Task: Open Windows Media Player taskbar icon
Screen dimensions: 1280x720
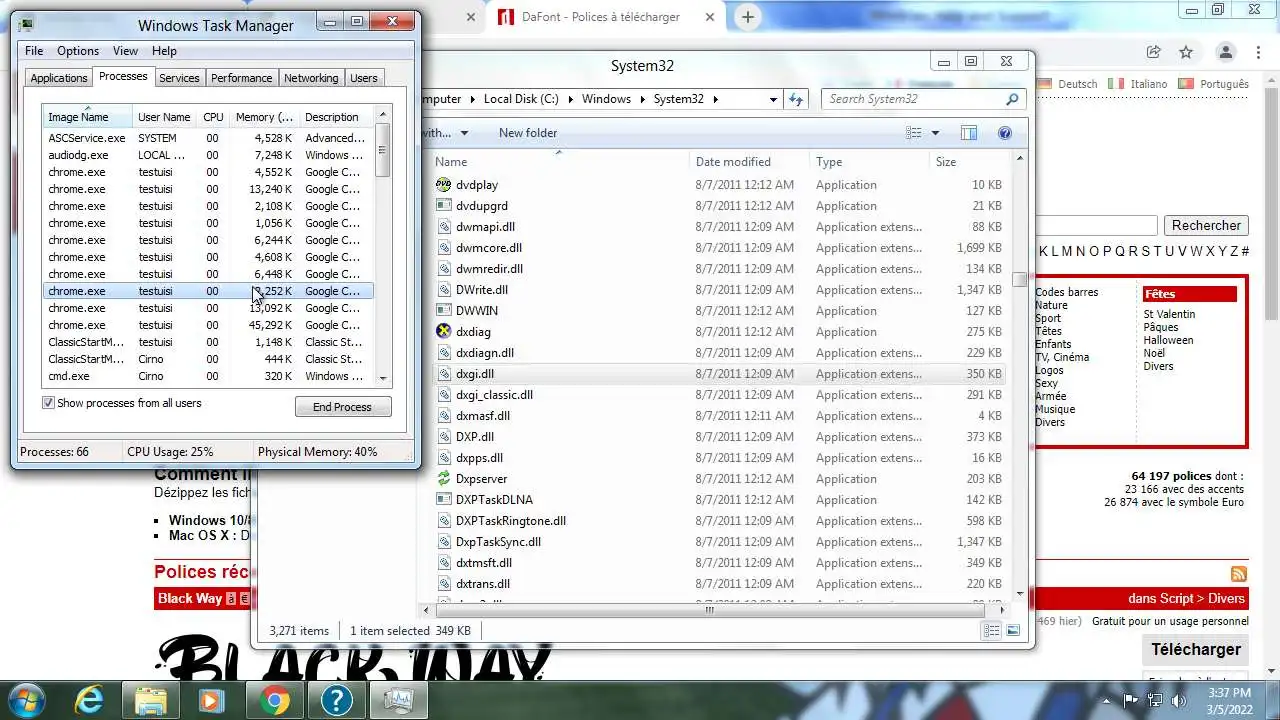Action: click(212, 700)
